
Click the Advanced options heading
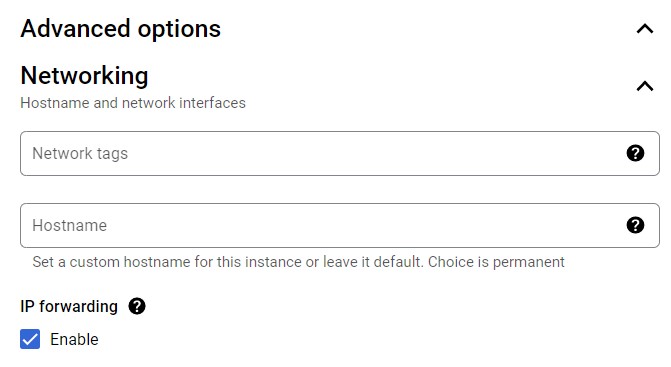pyautogui.click(x=121, y=29)
